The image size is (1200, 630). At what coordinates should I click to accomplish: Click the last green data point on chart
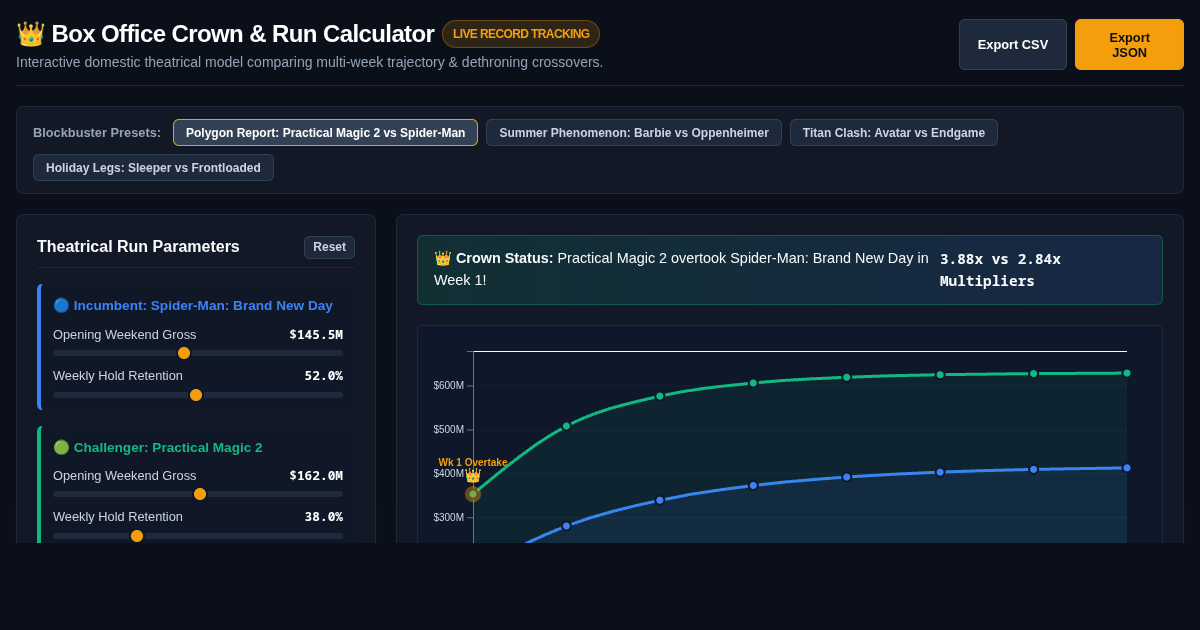click(x=1127, y=373)
